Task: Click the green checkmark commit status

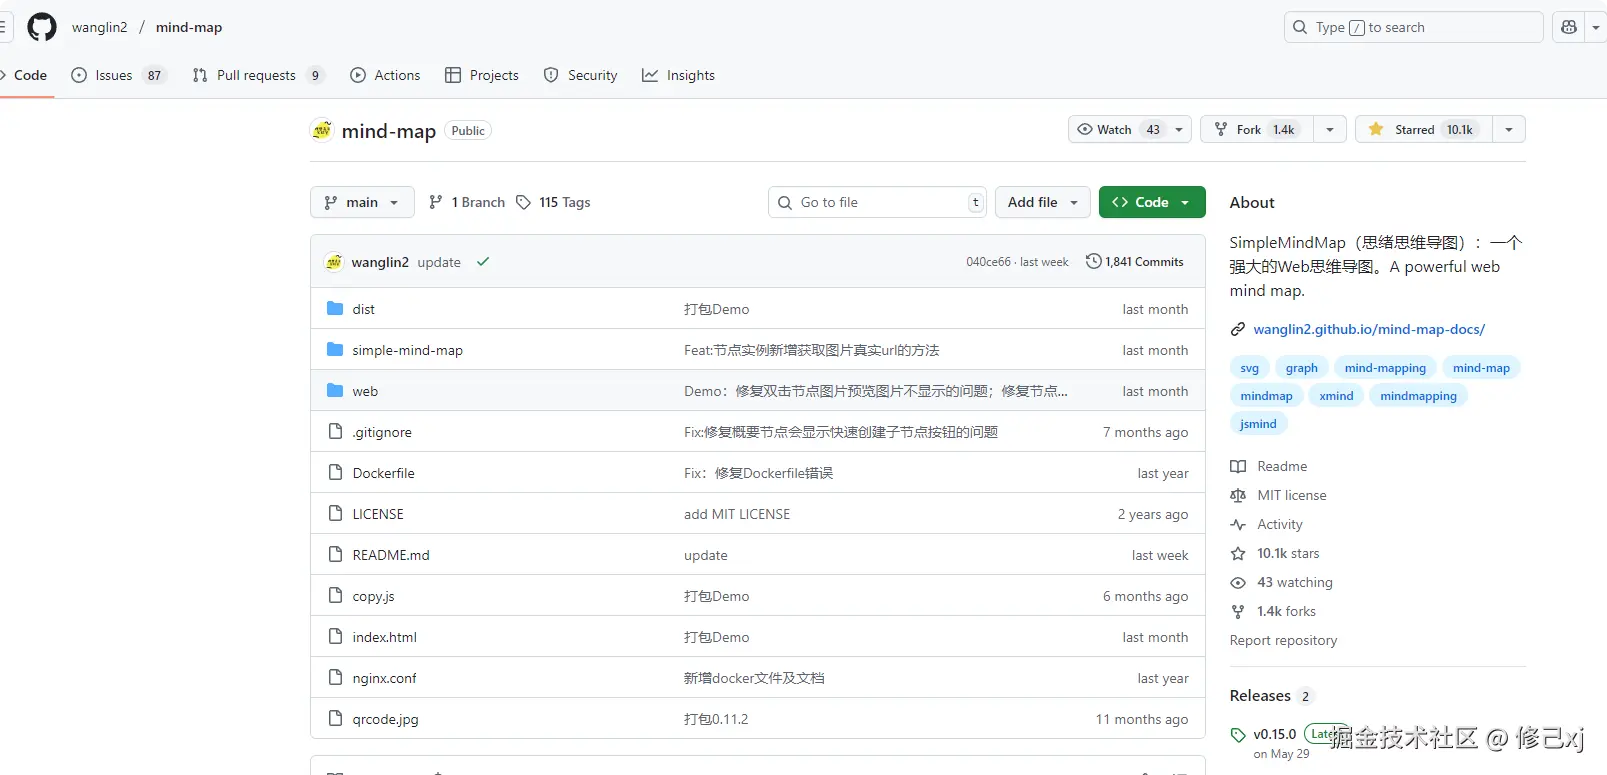Action: coord(483,262)
